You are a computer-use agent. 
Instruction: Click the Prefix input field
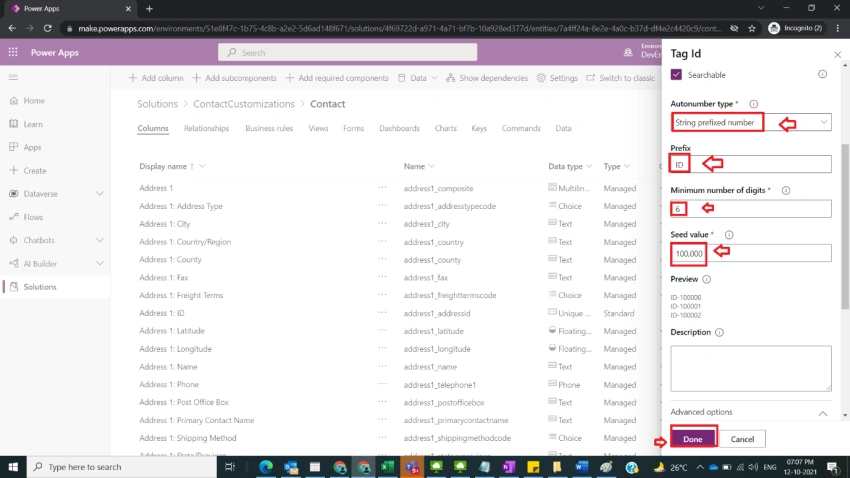click(751, 164)
